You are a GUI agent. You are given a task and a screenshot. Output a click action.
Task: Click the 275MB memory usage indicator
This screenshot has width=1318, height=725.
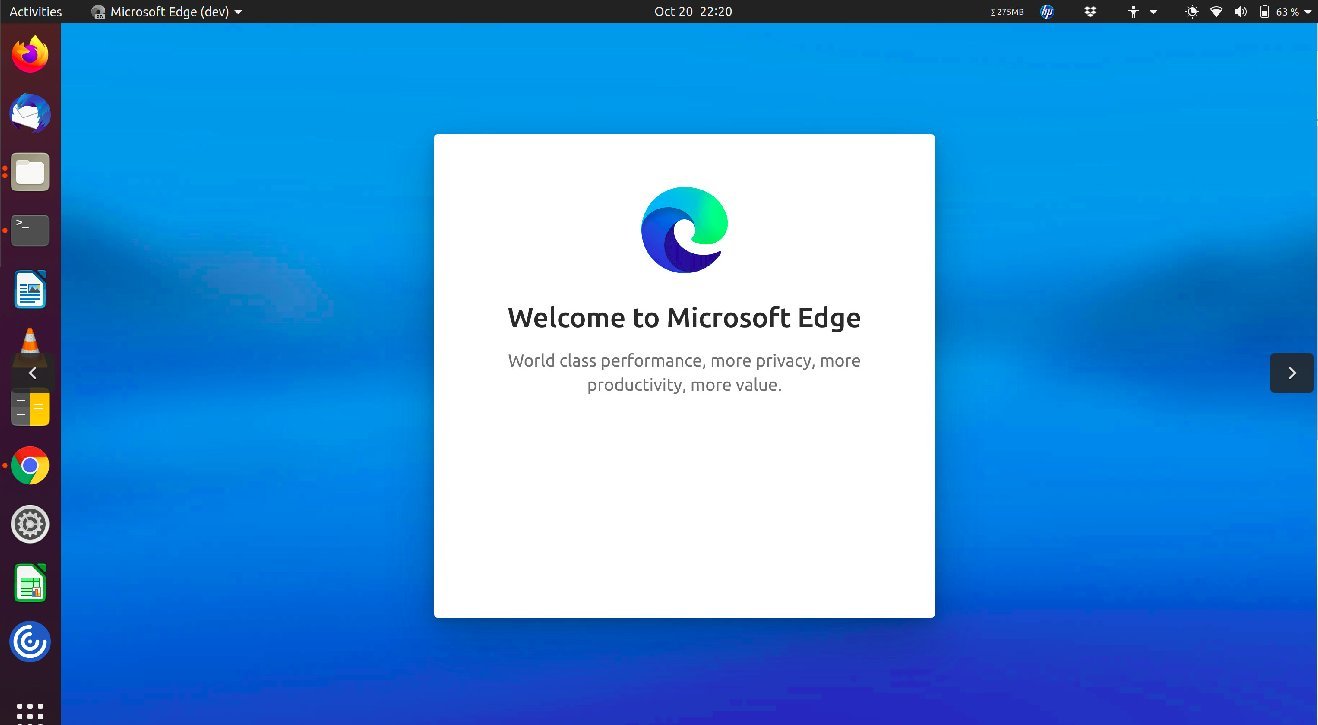point(1007,11)
